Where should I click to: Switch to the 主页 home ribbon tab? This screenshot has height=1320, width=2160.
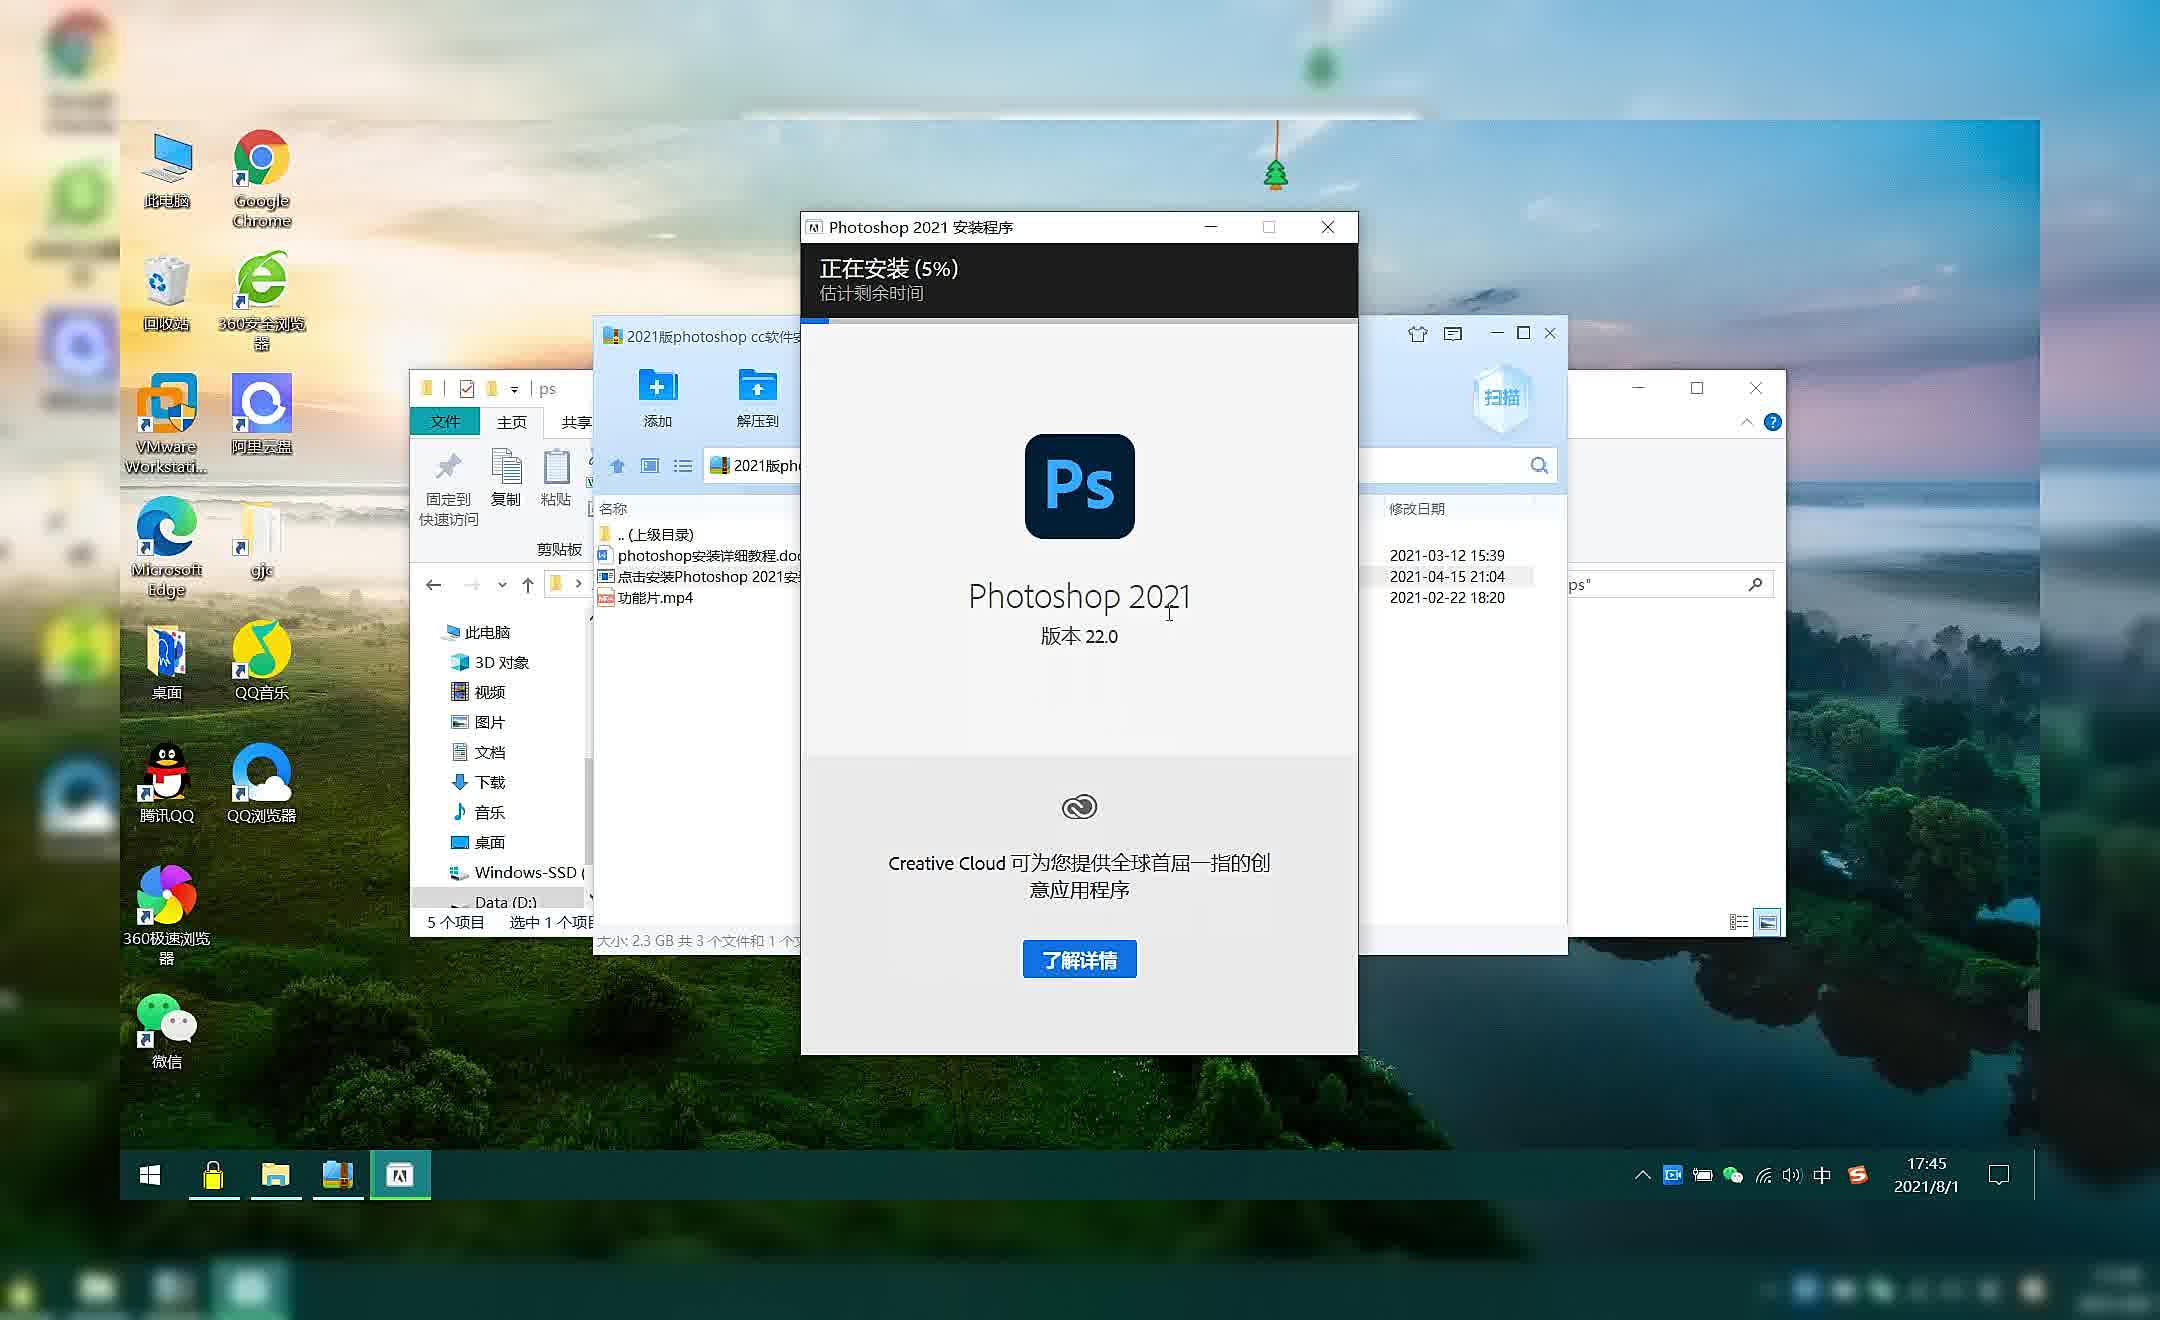point(511,422)
